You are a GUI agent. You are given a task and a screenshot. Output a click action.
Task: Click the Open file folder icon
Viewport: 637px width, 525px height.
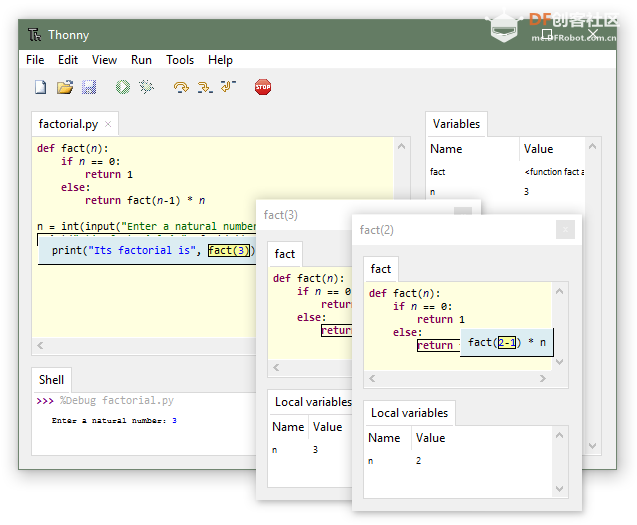point(65,88)
